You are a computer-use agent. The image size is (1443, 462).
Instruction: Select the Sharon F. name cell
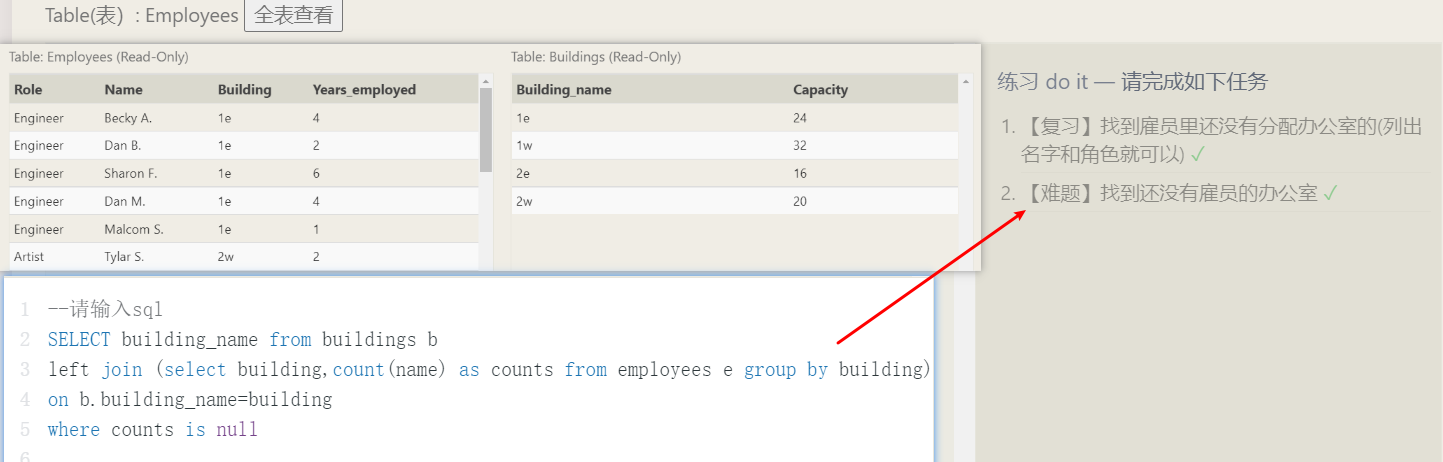[x=131, y=174]
